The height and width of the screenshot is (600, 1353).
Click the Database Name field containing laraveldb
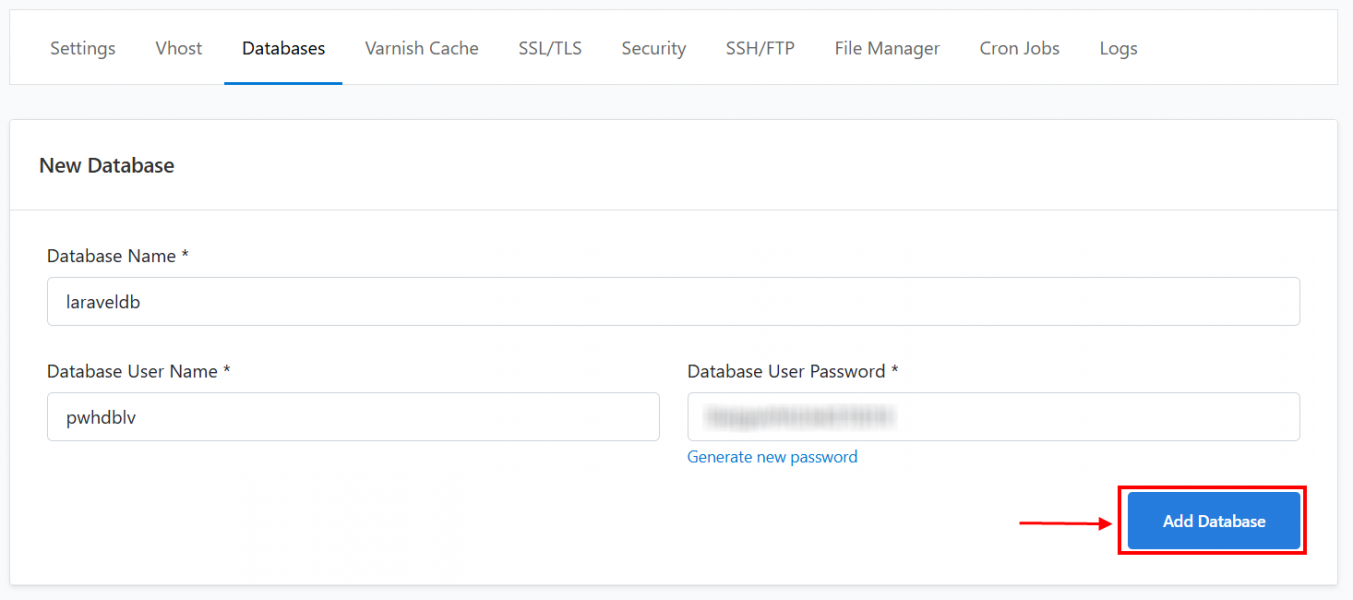tap(673, 301)
